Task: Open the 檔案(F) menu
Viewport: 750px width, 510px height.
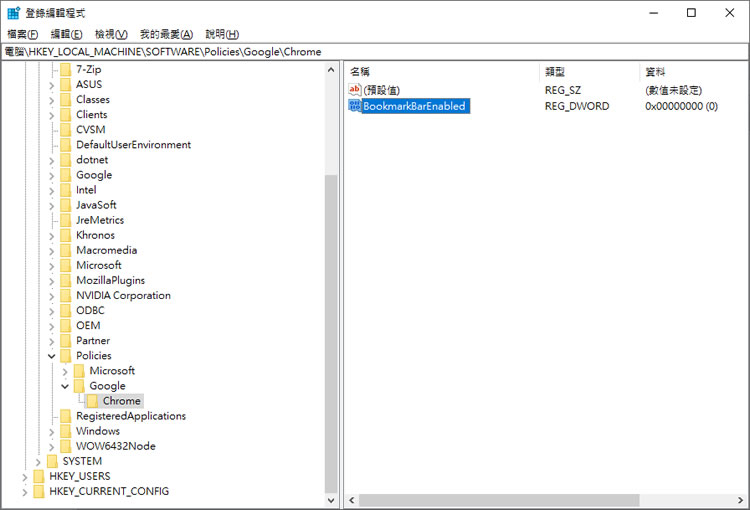Action: click(x=22, y=34)
